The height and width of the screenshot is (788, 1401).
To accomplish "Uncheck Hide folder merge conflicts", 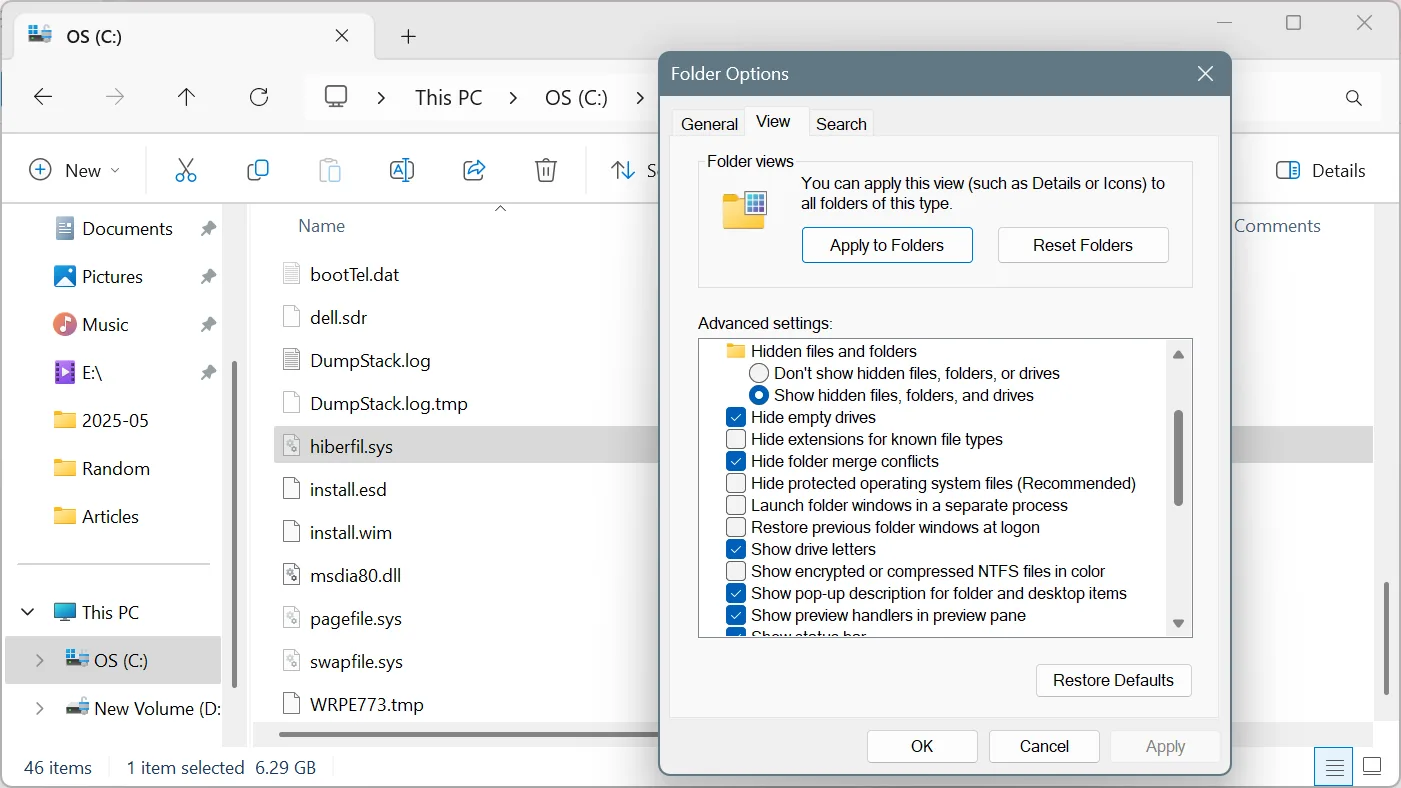I will (x=736, y=461).
